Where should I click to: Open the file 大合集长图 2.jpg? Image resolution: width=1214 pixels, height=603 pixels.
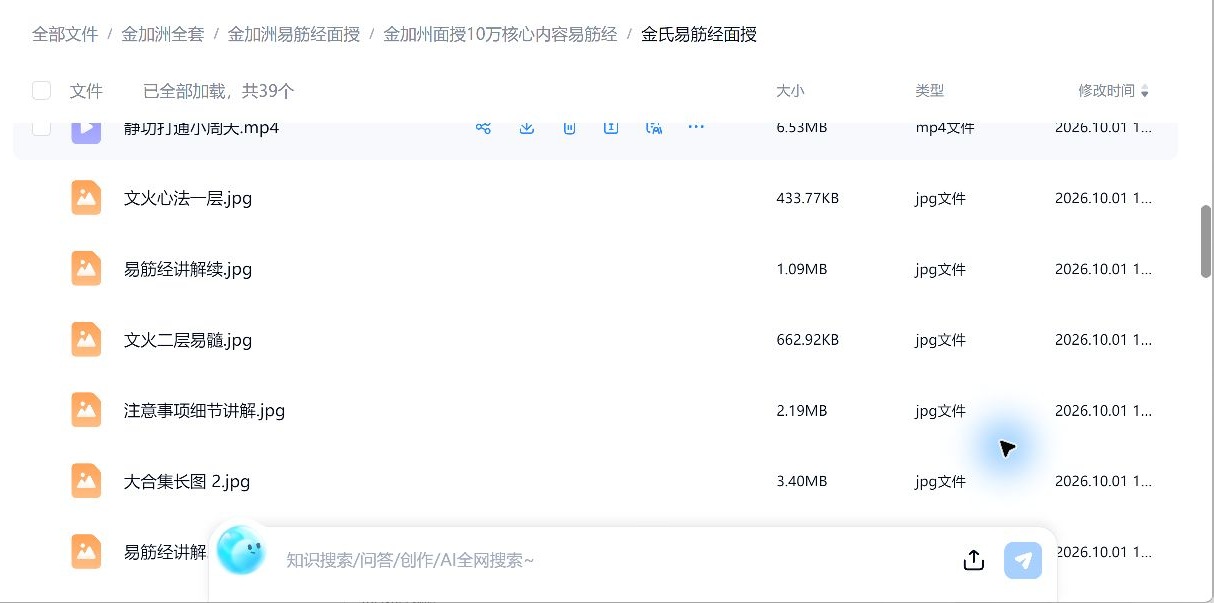[187, 481]
